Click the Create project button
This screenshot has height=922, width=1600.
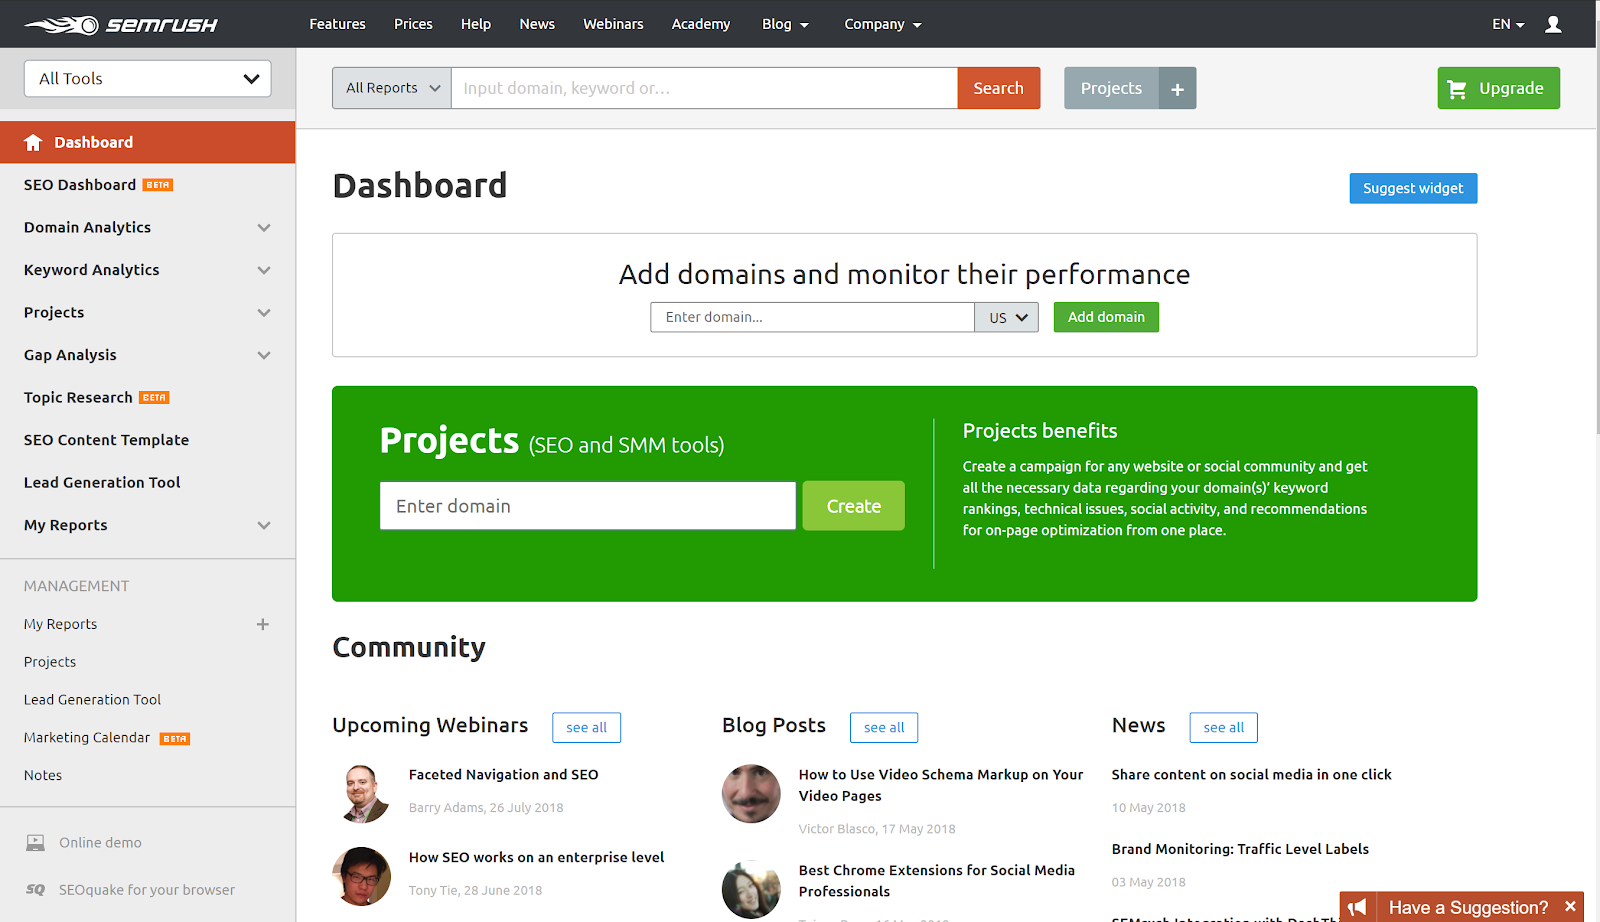click(x=854, y=506)
